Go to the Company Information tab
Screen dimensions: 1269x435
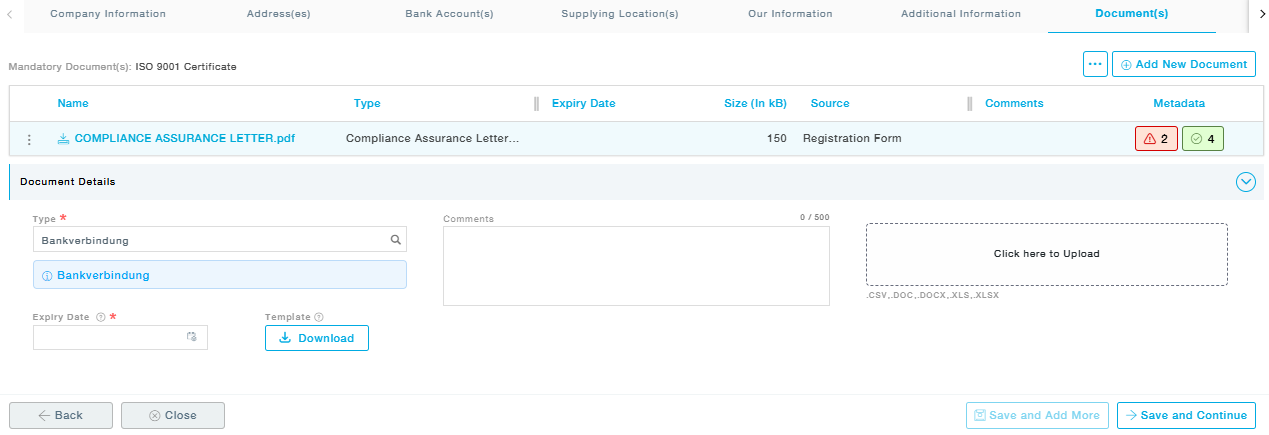tap(108, 14)
